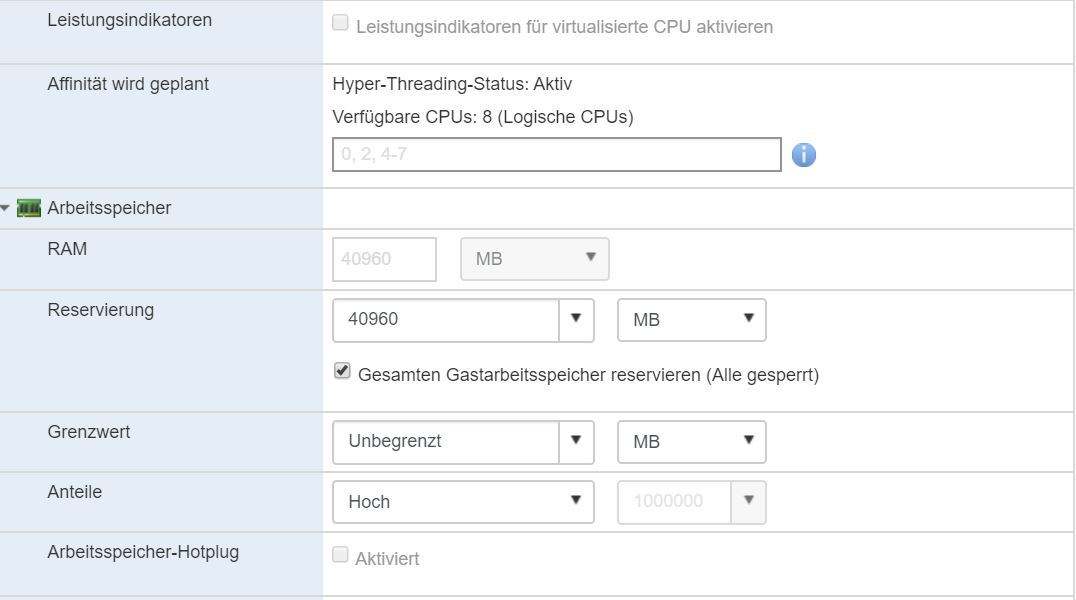Open the Grenzwert unit MB dropdown
The height and width of the screenshot is (600, 1076).
click(x=692, y=441)
